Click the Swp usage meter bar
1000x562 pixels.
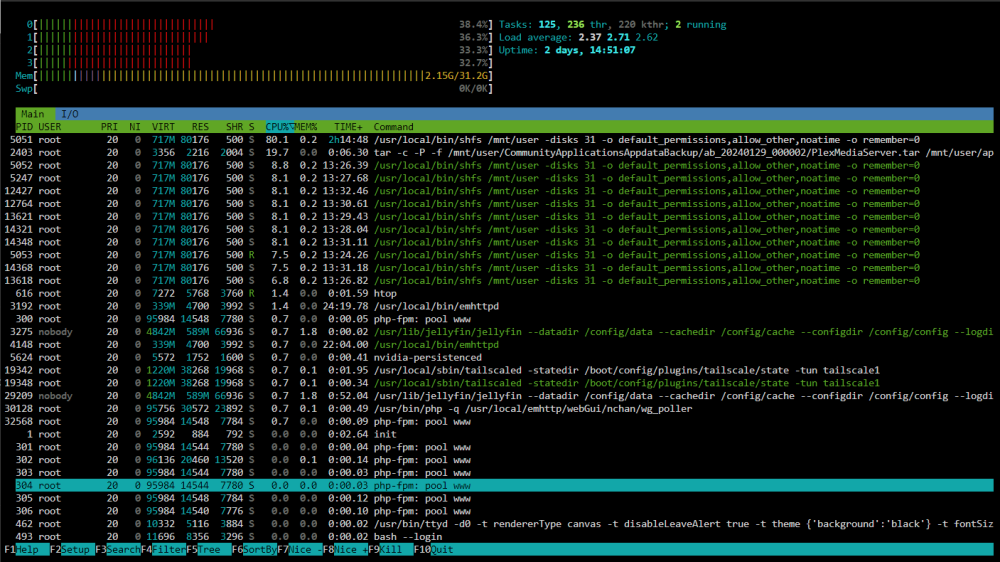point(254,88)
